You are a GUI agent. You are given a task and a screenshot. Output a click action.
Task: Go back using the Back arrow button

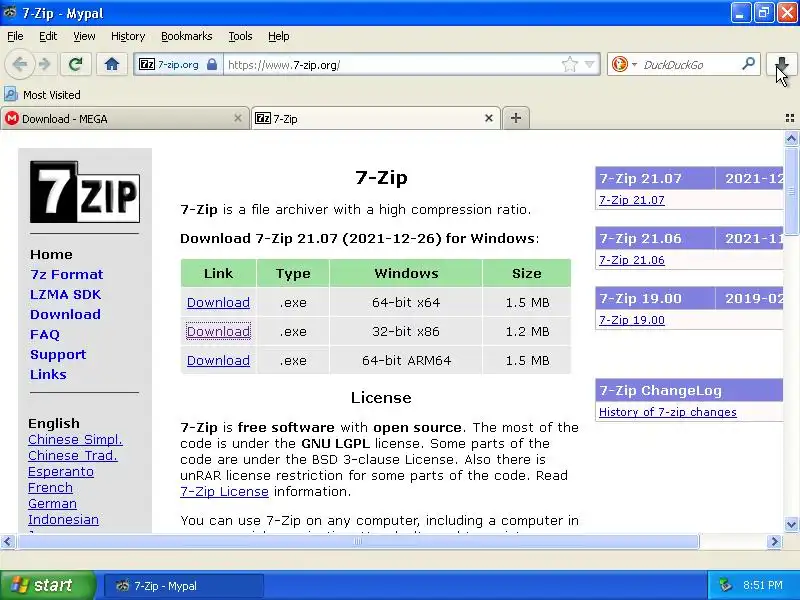point(20,64)
